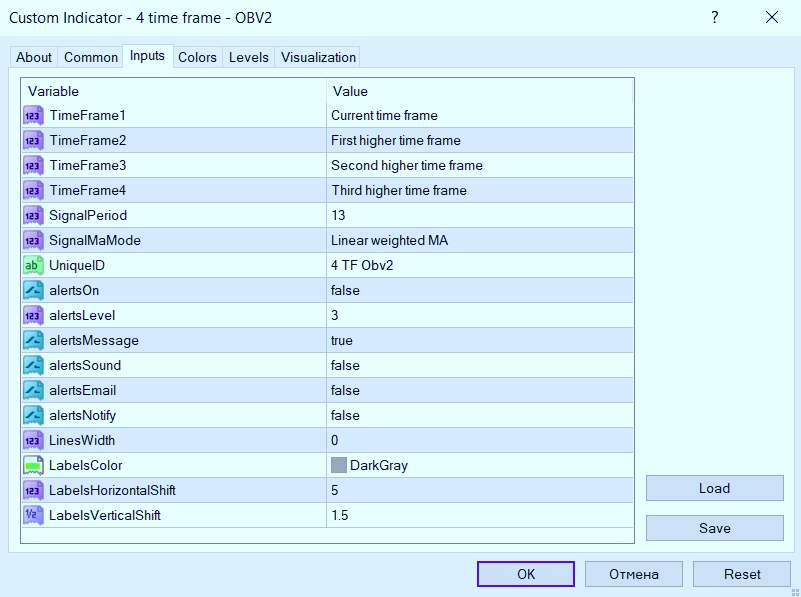The width and height of the screenshot is (801, 597).
Task: Click the integer icon beside SignalPeriod
Action: (x=33, y=215)
